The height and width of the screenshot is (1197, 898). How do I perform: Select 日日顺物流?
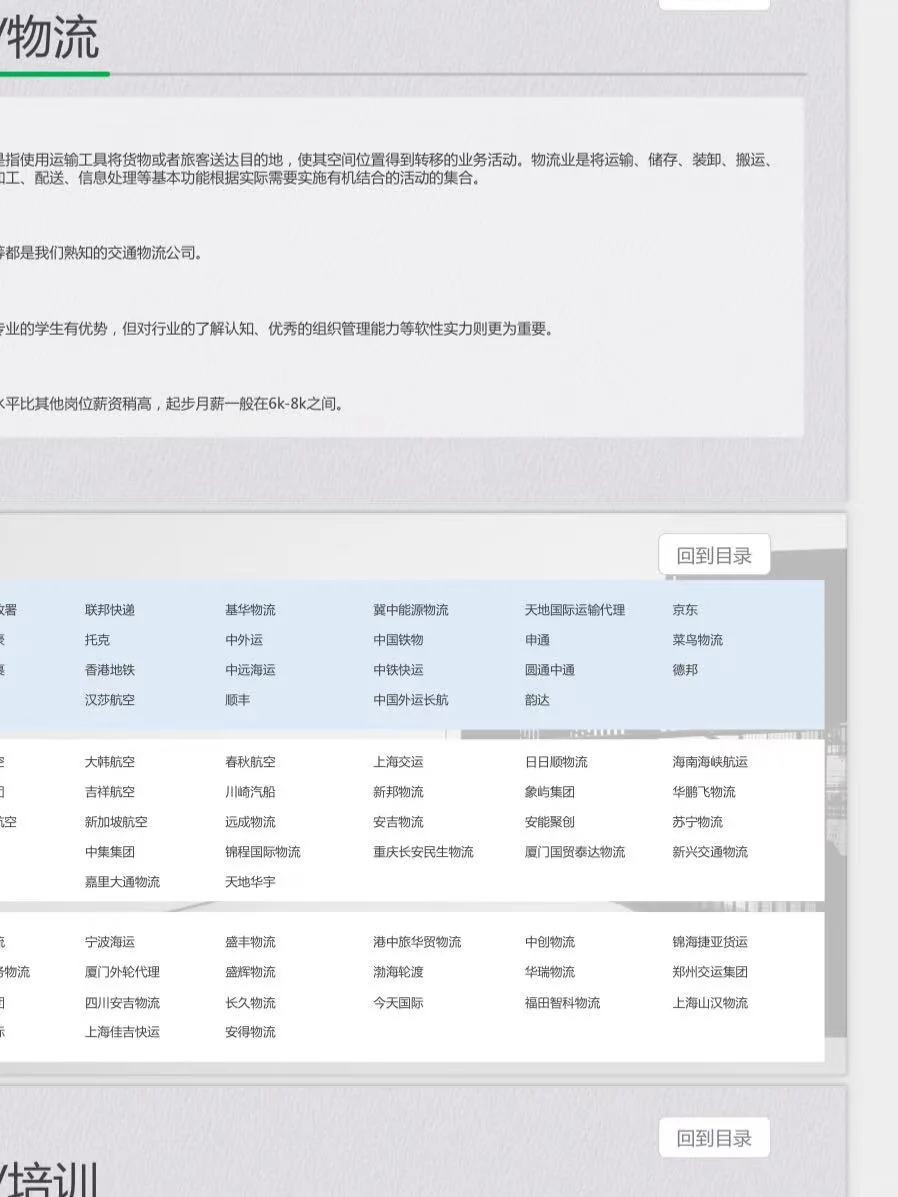pyautogui.click(x=556, y=761)
